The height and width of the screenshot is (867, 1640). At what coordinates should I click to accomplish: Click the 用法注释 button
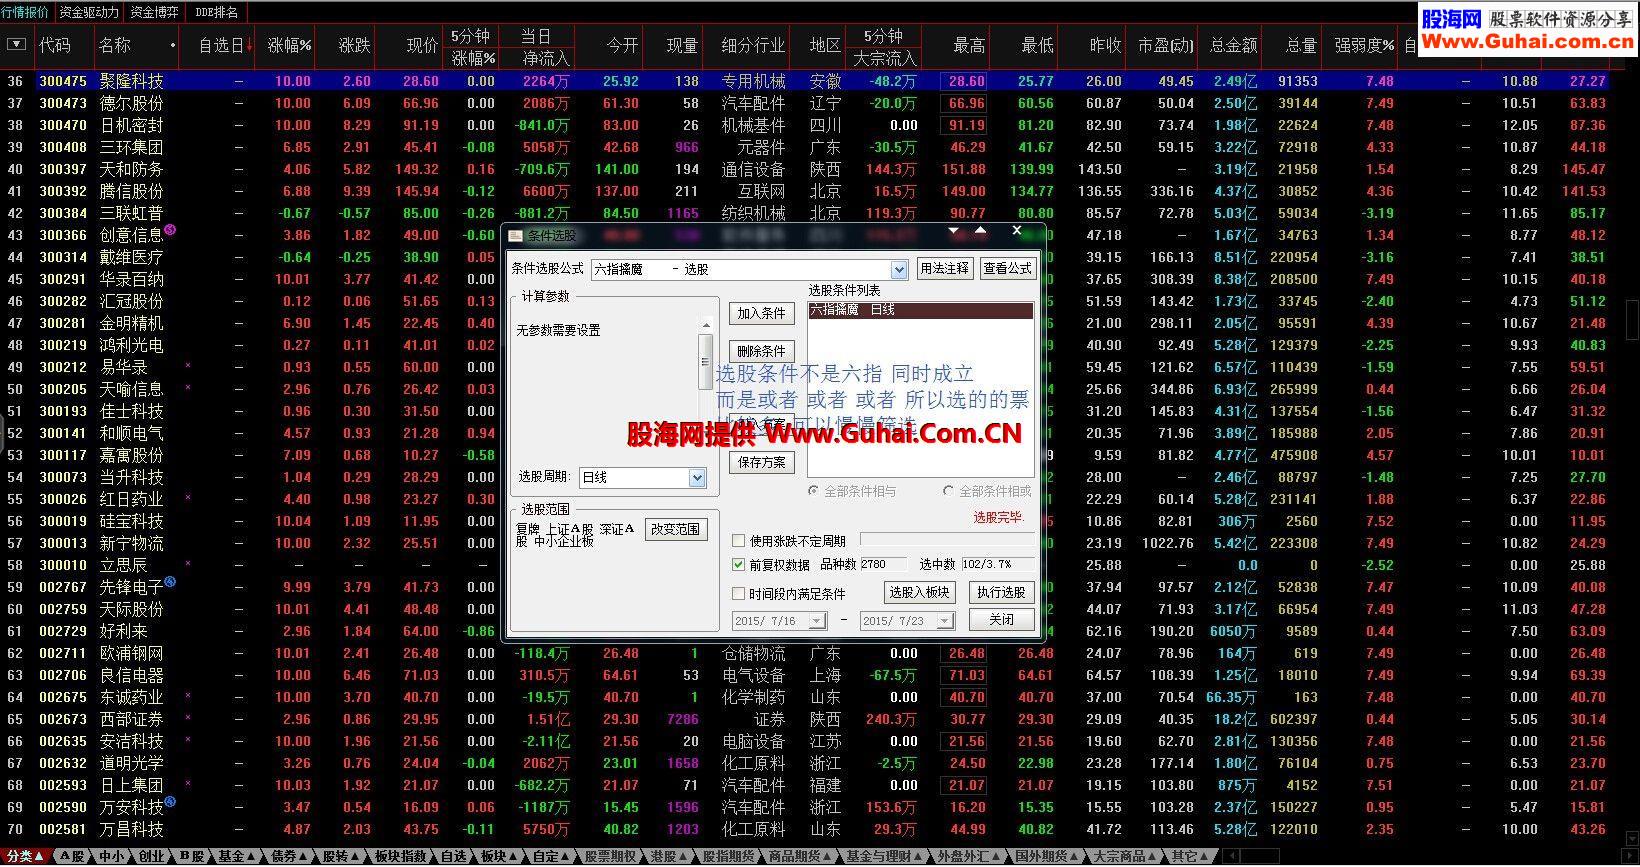coord(944,268)
